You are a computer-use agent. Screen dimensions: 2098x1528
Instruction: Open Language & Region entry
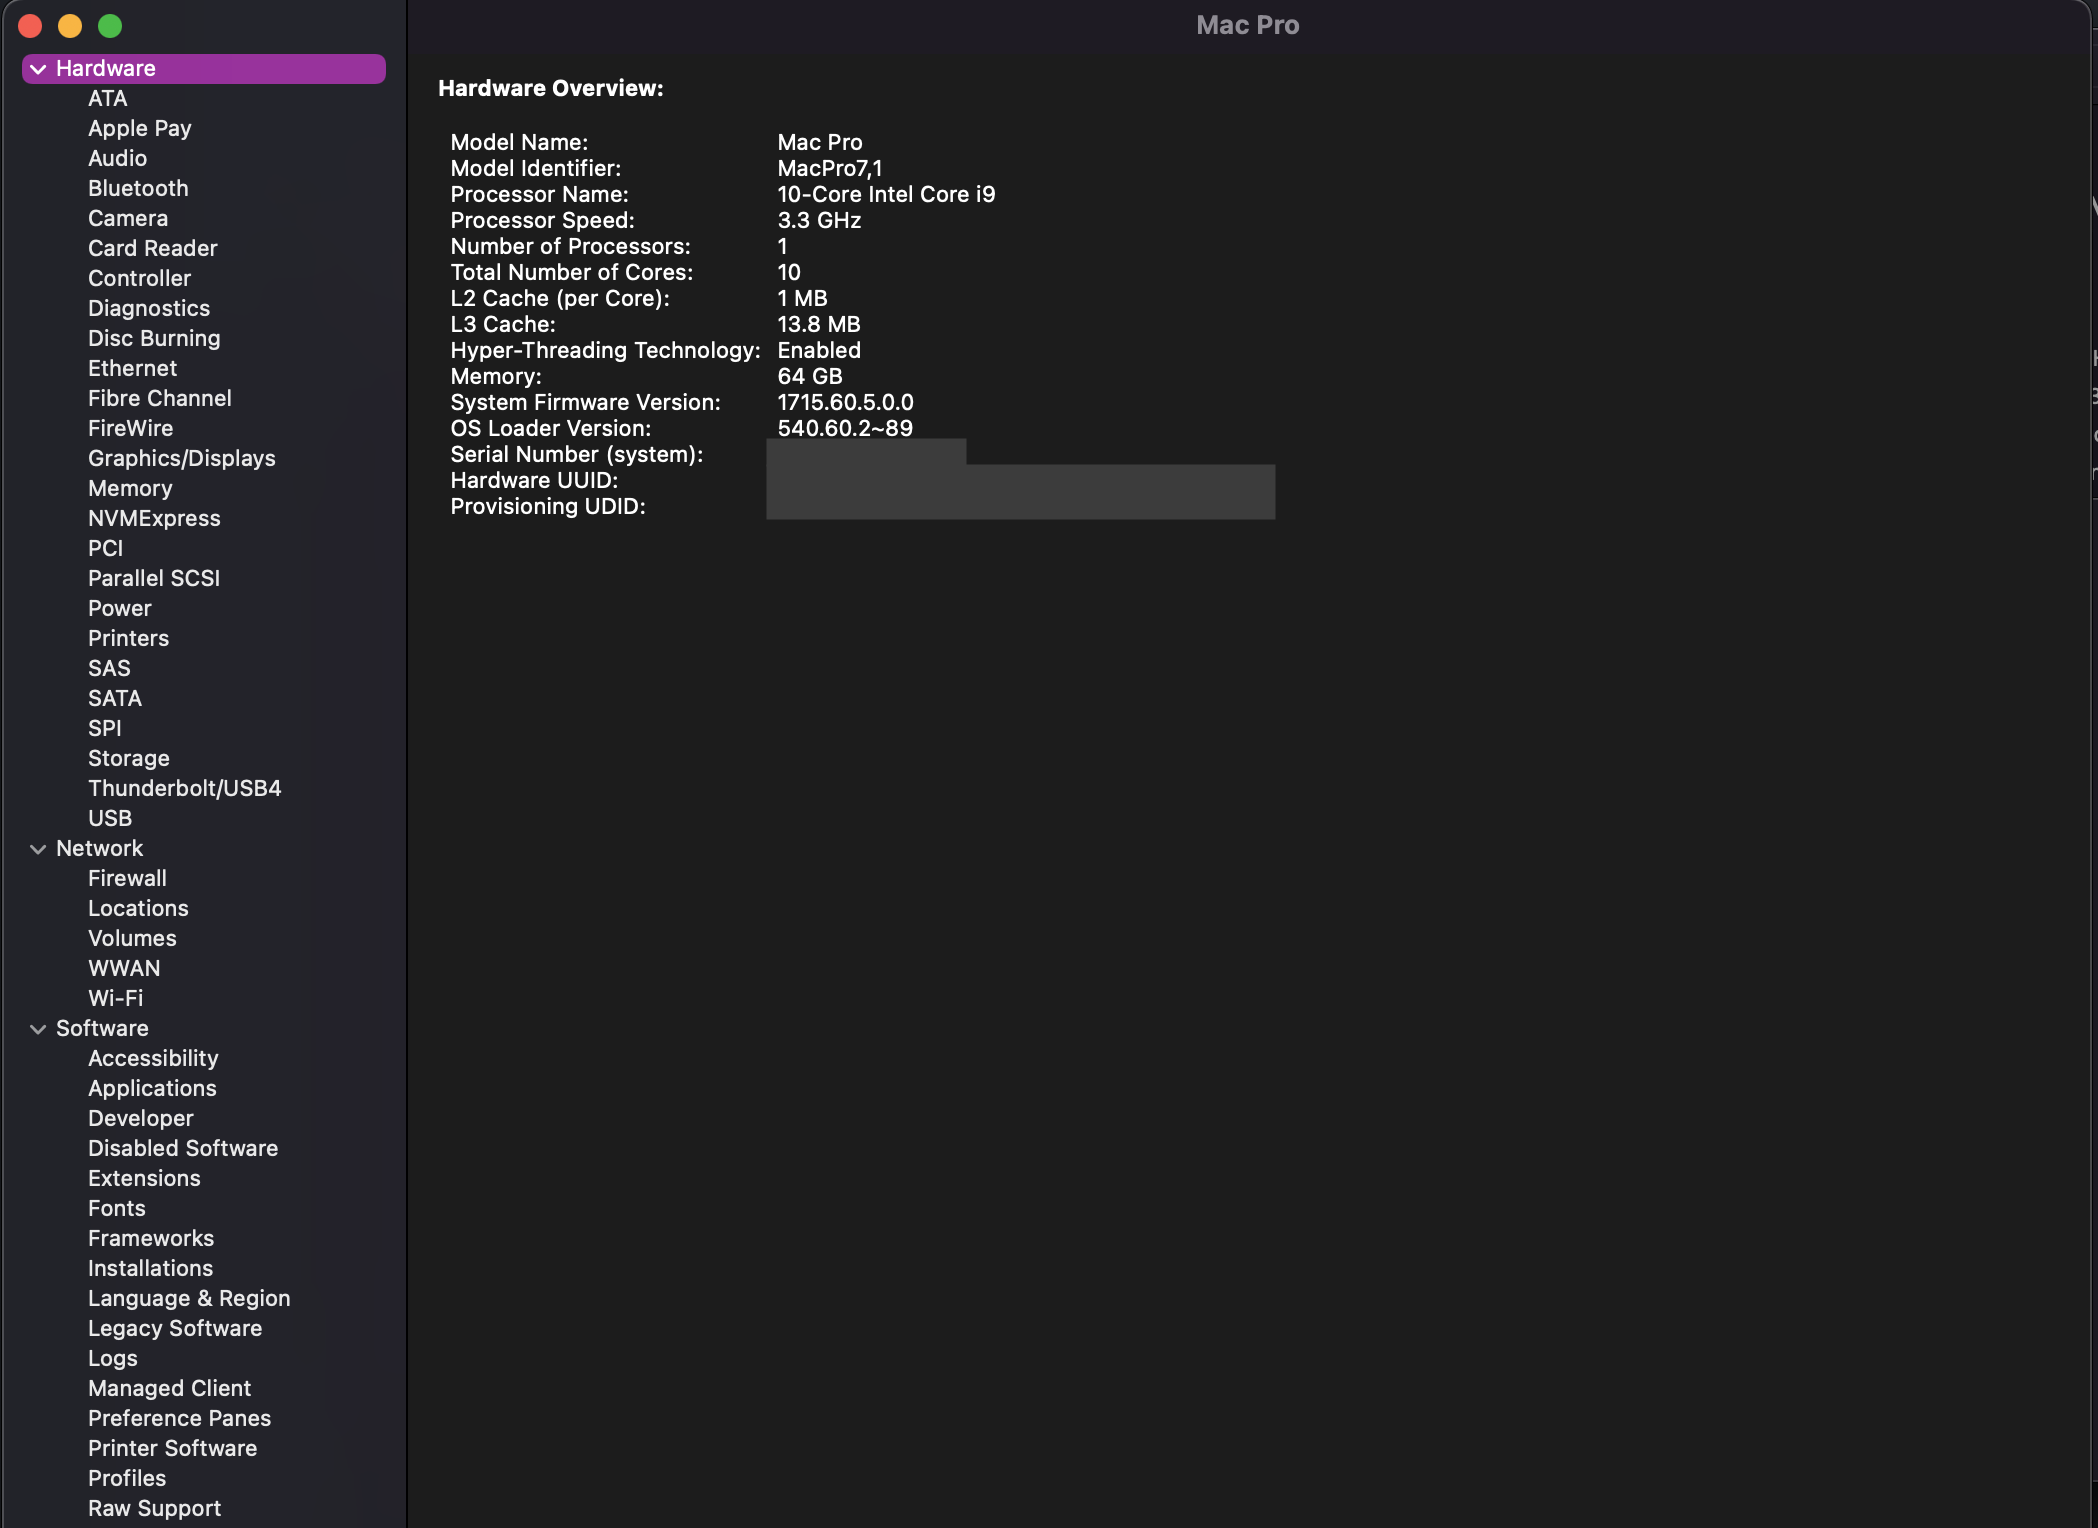(189, 1298)
